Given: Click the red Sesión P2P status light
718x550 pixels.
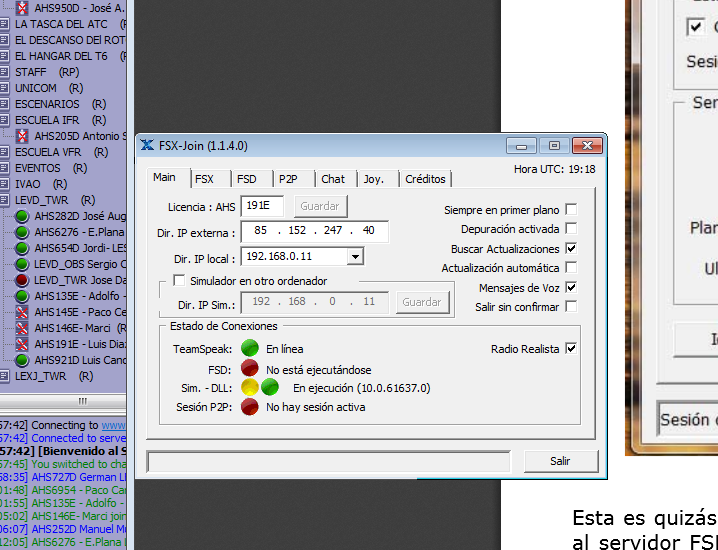Looking at the screenshot, I should pos(250,407).
